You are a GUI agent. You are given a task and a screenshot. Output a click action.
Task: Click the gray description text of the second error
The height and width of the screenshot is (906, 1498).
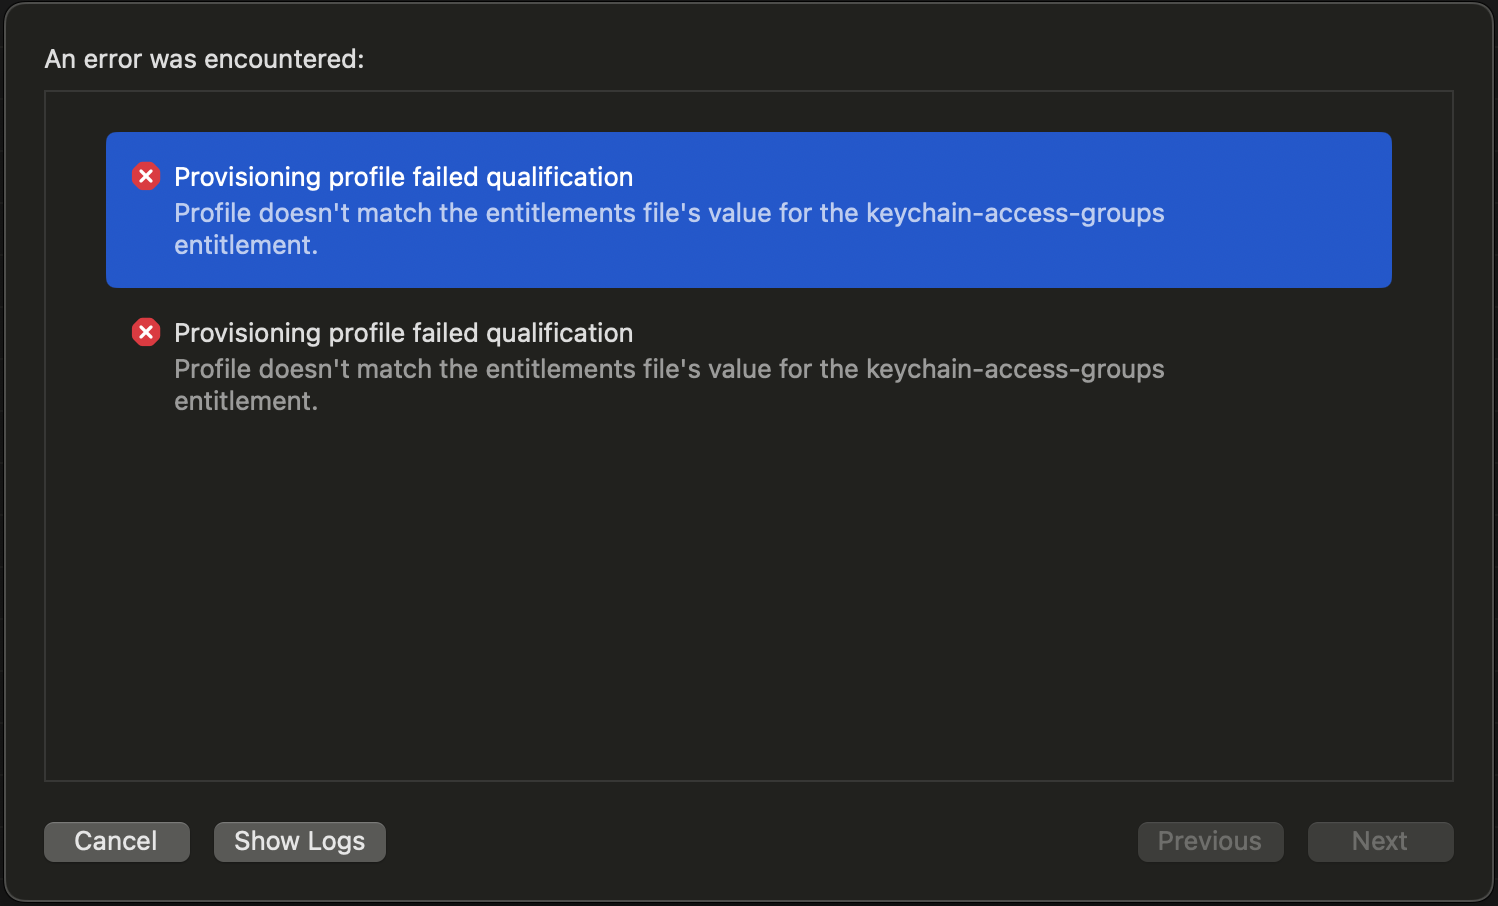click(x=600, y=370)
